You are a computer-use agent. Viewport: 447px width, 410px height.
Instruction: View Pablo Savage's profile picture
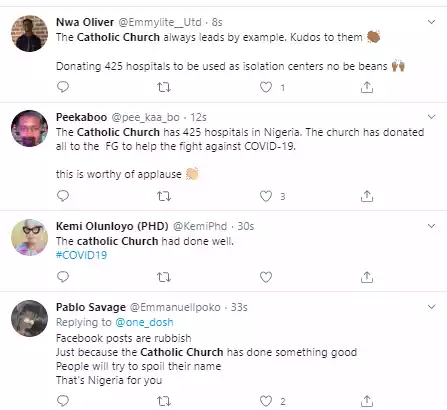29,319
